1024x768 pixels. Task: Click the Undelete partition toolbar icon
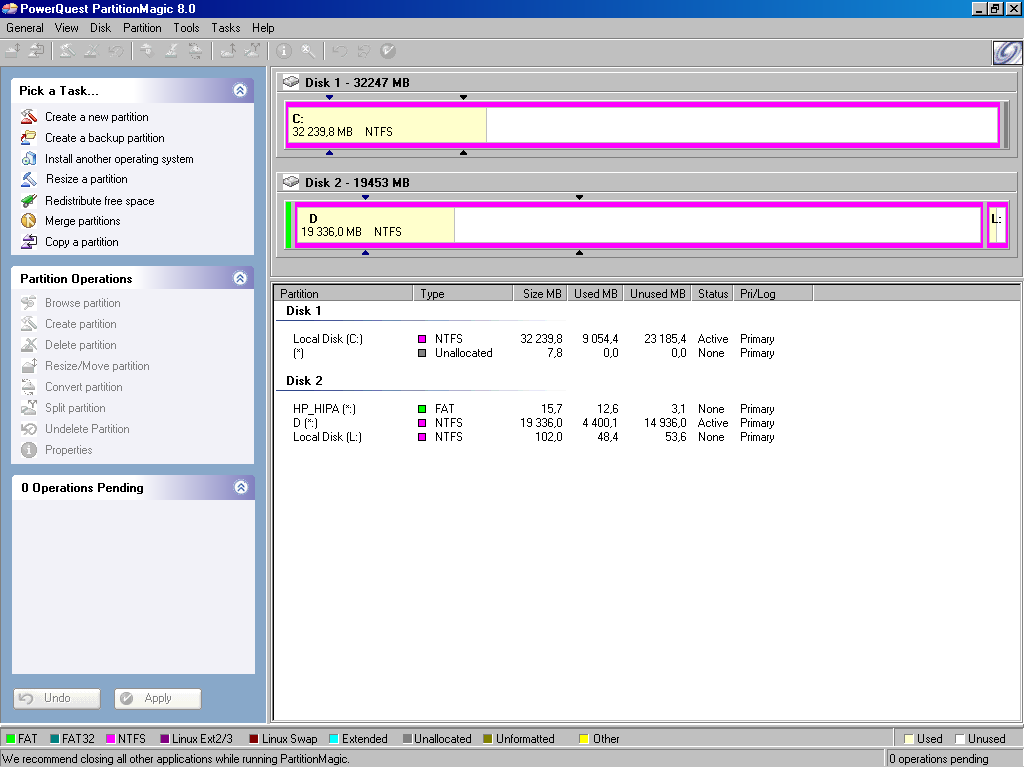[x=116, y=51]
